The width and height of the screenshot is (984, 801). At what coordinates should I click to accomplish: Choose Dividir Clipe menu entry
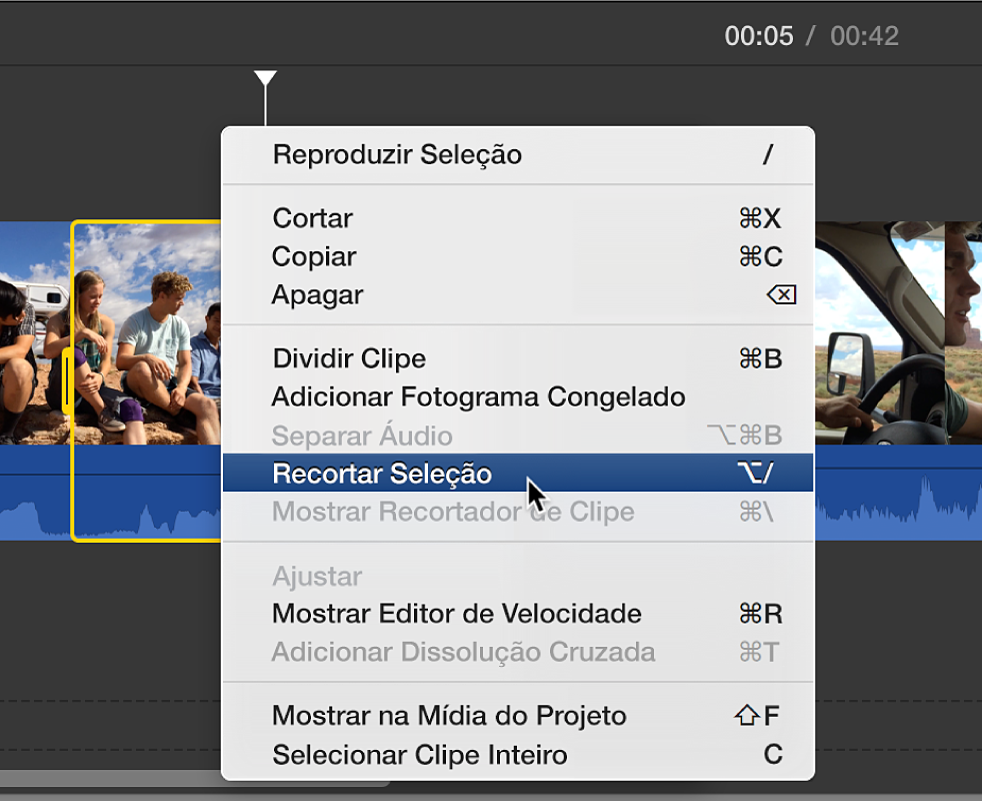point(518,358)
